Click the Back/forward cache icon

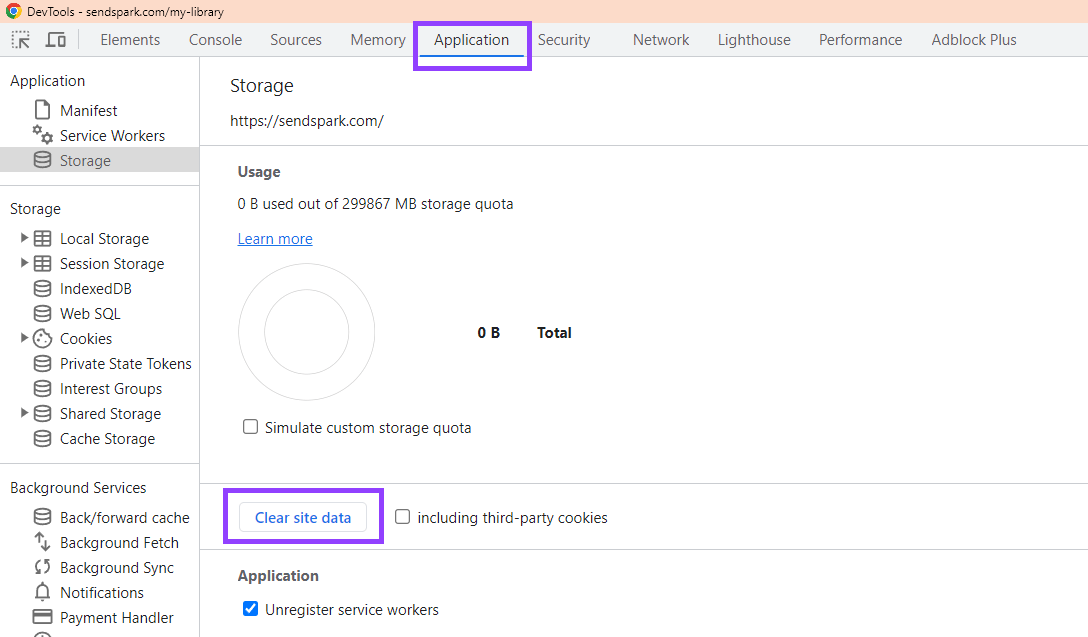click(x=42, y=518)
